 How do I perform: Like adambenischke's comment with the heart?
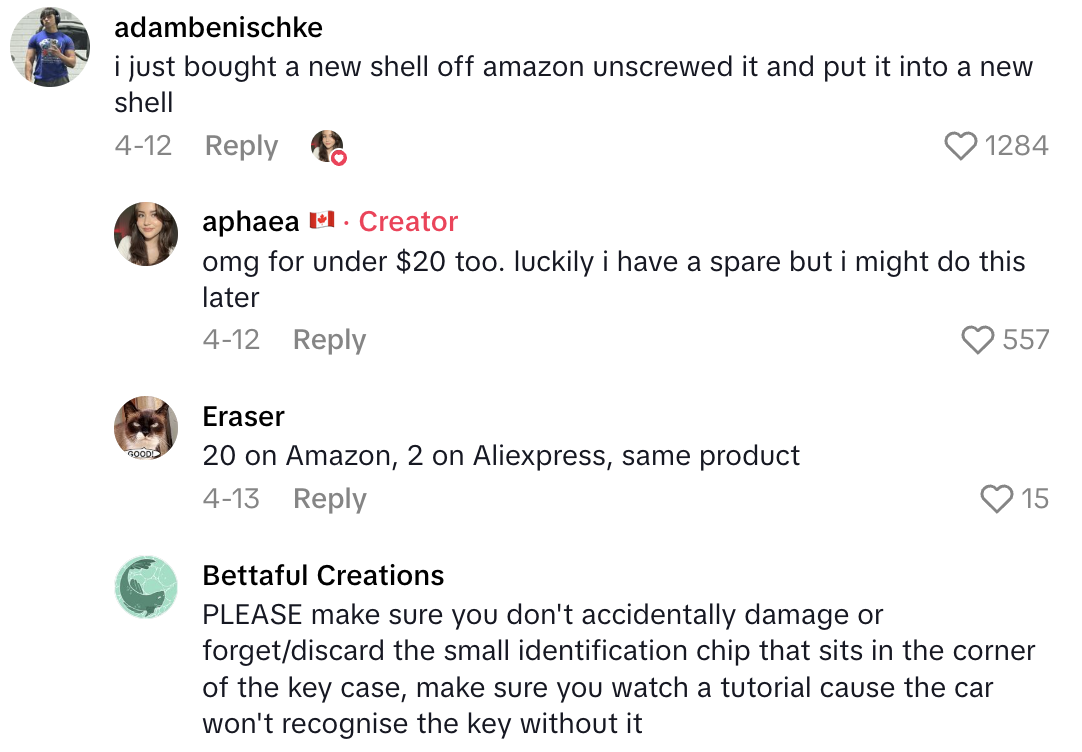(x=960, y=147)
